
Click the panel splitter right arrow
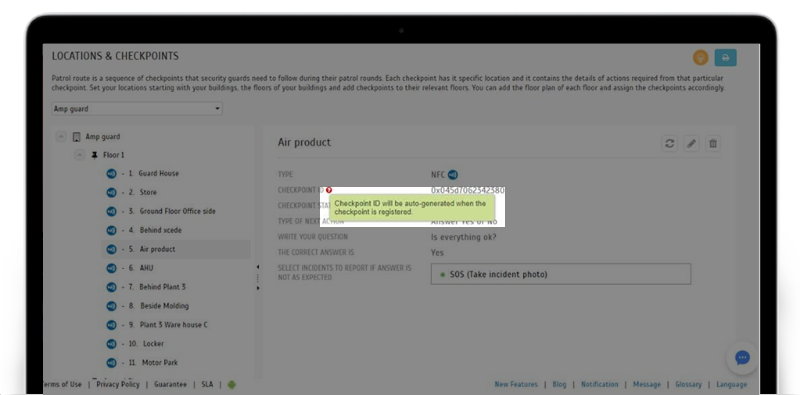pos(258,288)
